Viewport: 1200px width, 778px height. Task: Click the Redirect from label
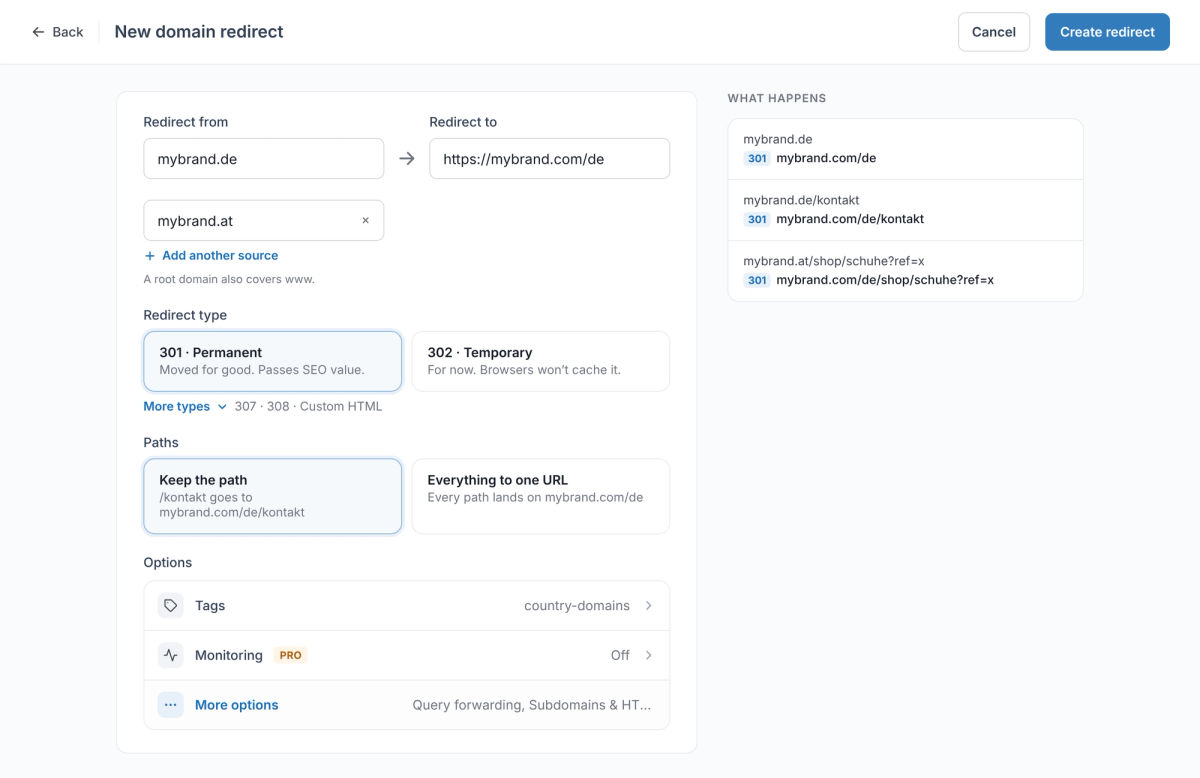[186, 122]
